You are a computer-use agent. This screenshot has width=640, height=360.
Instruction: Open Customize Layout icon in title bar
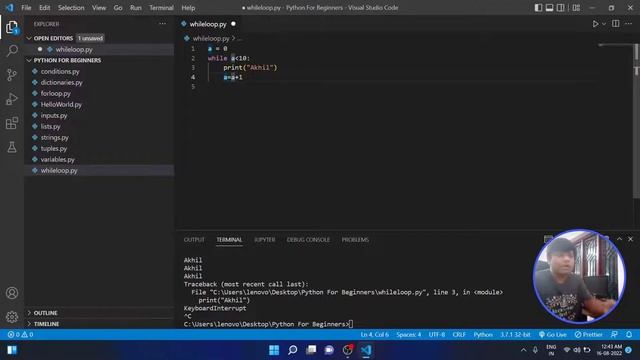pos(576,8)
